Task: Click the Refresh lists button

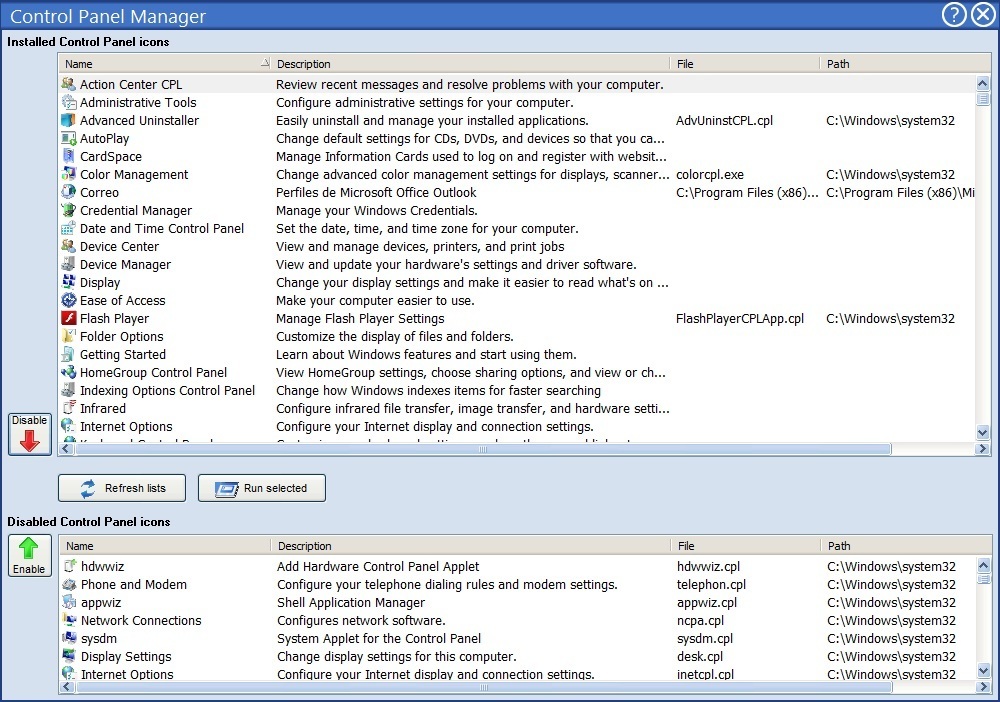Action: pos(121,488)
